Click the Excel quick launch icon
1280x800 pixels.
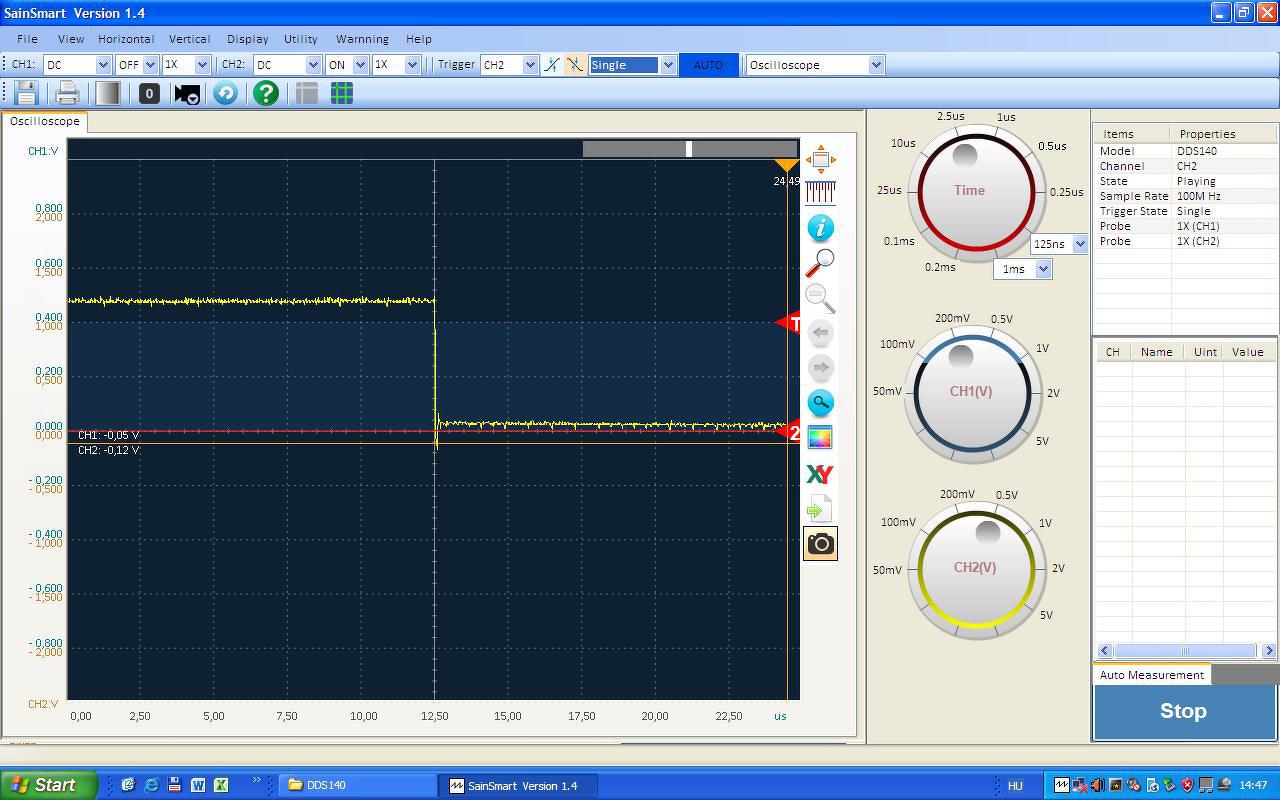click(220, 785)
